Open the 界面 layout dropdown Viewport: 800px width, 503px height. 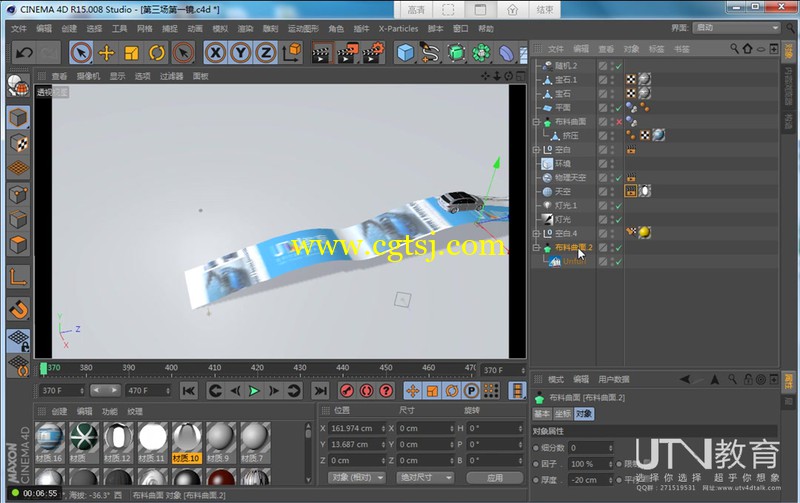[x=737, y=28]
